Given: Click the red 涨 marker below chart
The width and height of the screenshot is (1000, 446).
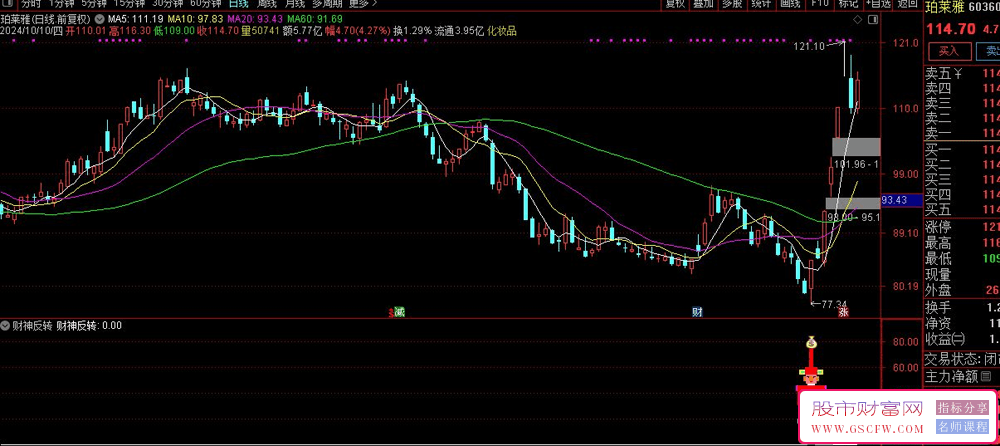Looking at the screenshot, I should pyautogui.click(x=844, y=312).
